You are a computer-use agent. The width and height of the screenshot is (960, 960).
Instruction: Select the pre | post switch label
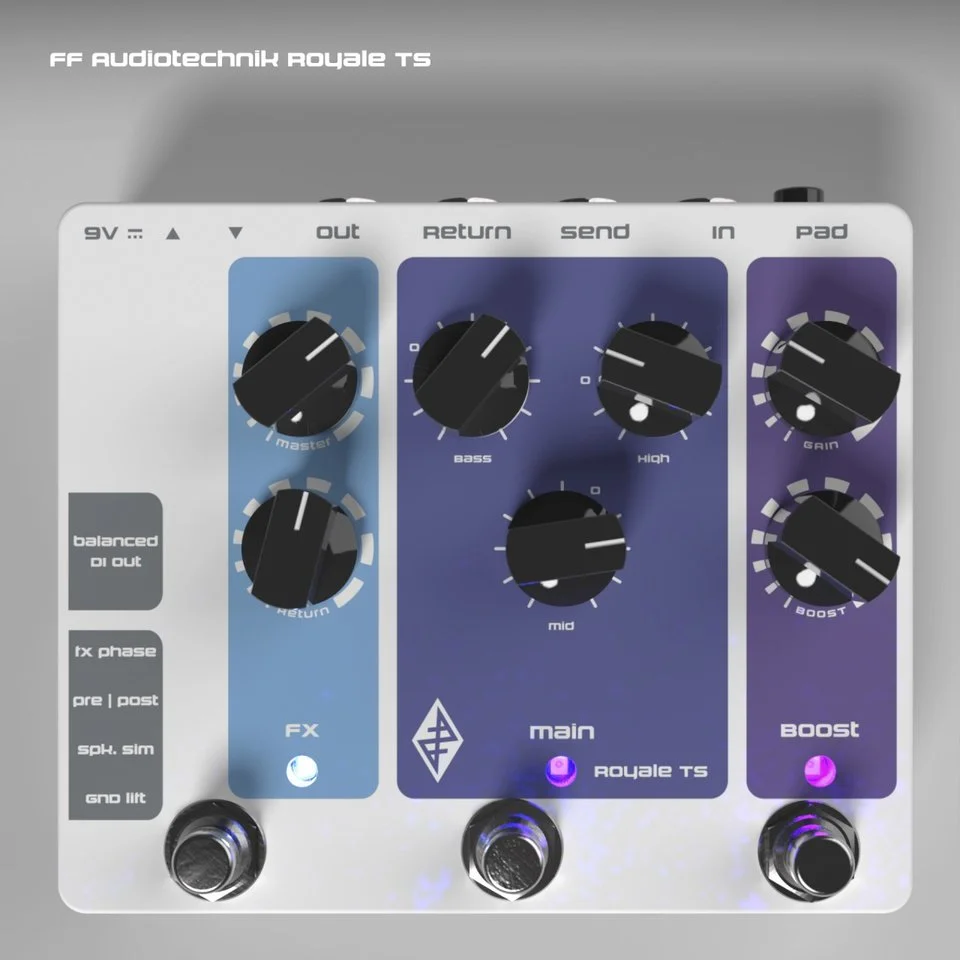[x=115, y=701]
